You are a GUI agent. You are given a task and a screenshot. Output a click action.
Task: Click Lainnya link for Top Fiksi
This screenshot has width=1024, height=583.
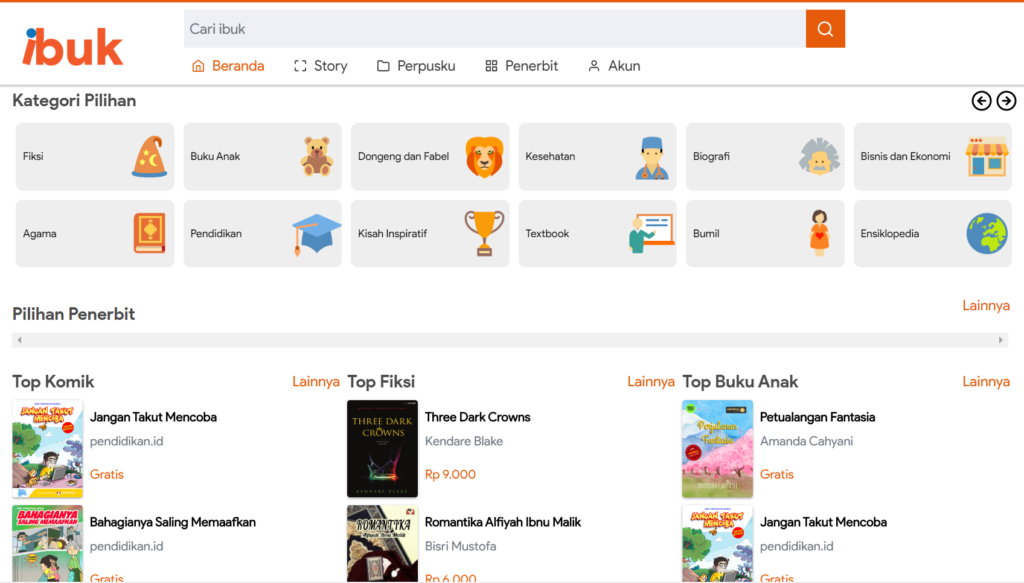[650, 382]
